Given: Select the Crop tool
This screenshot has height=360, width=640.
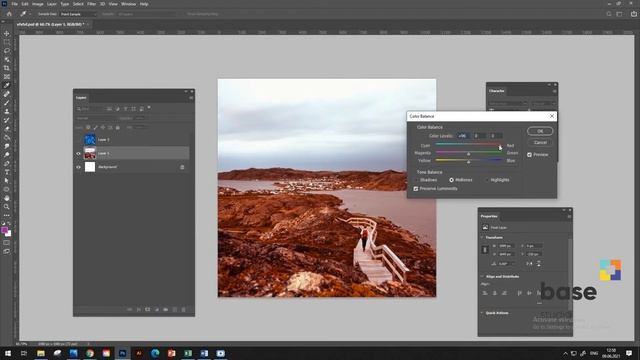Looking at the screenshot, I should 7,68.
